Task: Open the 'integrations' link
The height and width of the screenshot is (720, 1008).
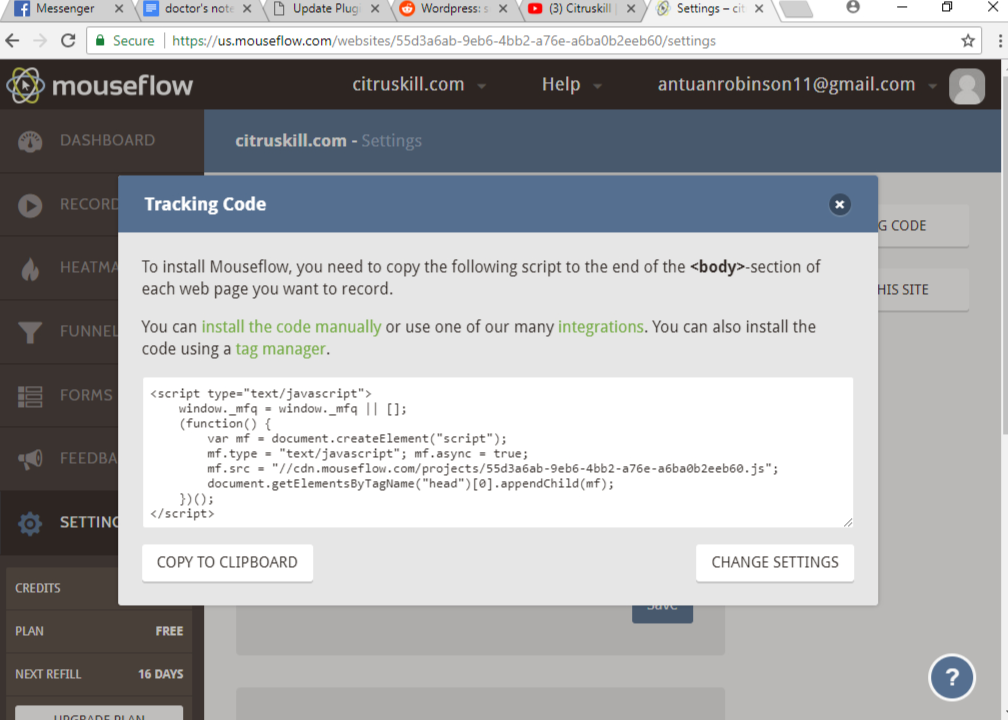Action: coord(600,327)
